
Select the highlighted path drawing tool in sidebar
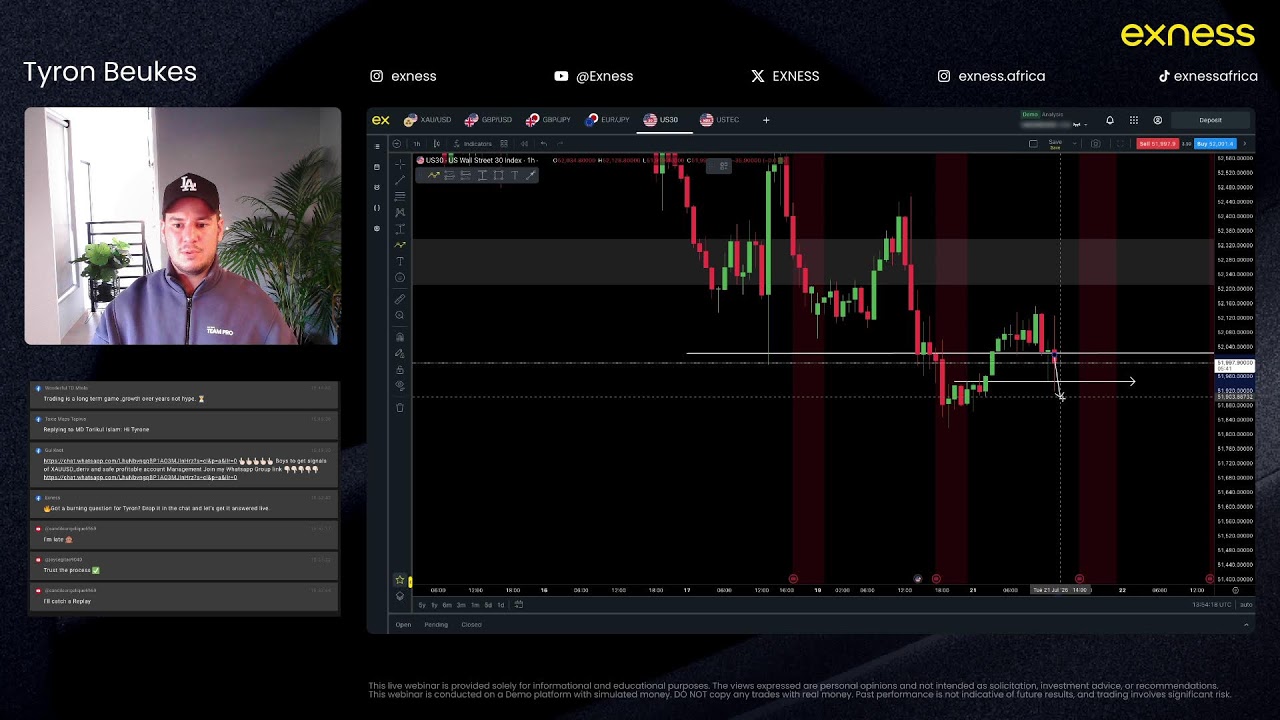coord(400,245)
